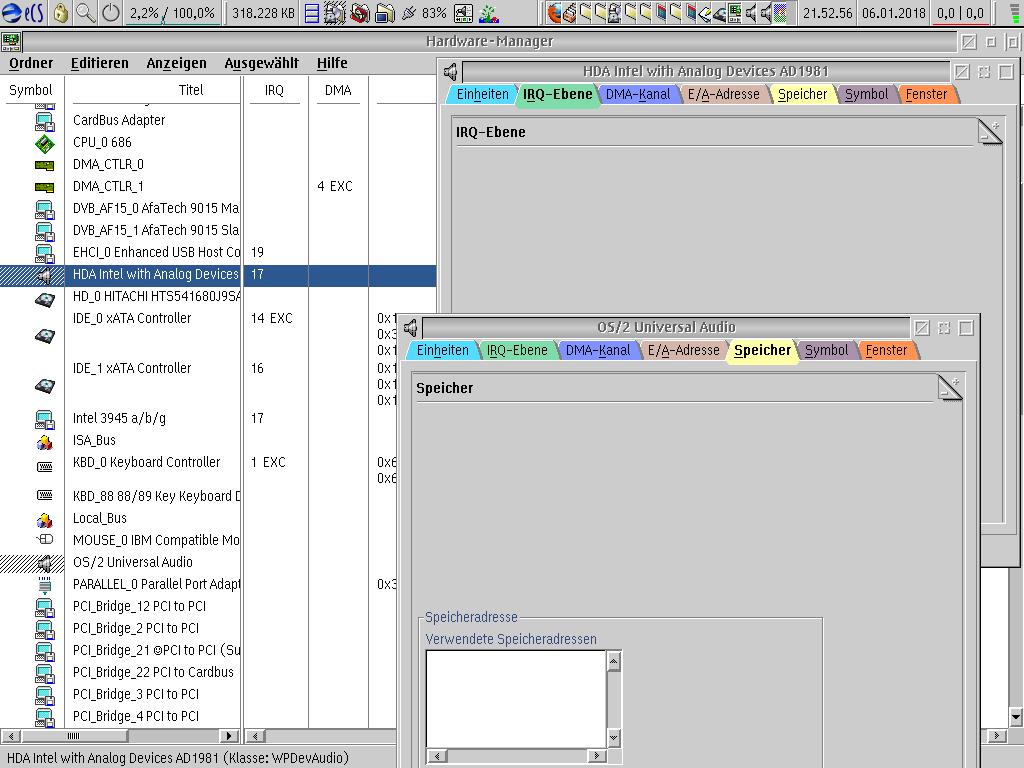Select the Local_Bus icon
Viewport: 1024px width, 768px height.
44,520
